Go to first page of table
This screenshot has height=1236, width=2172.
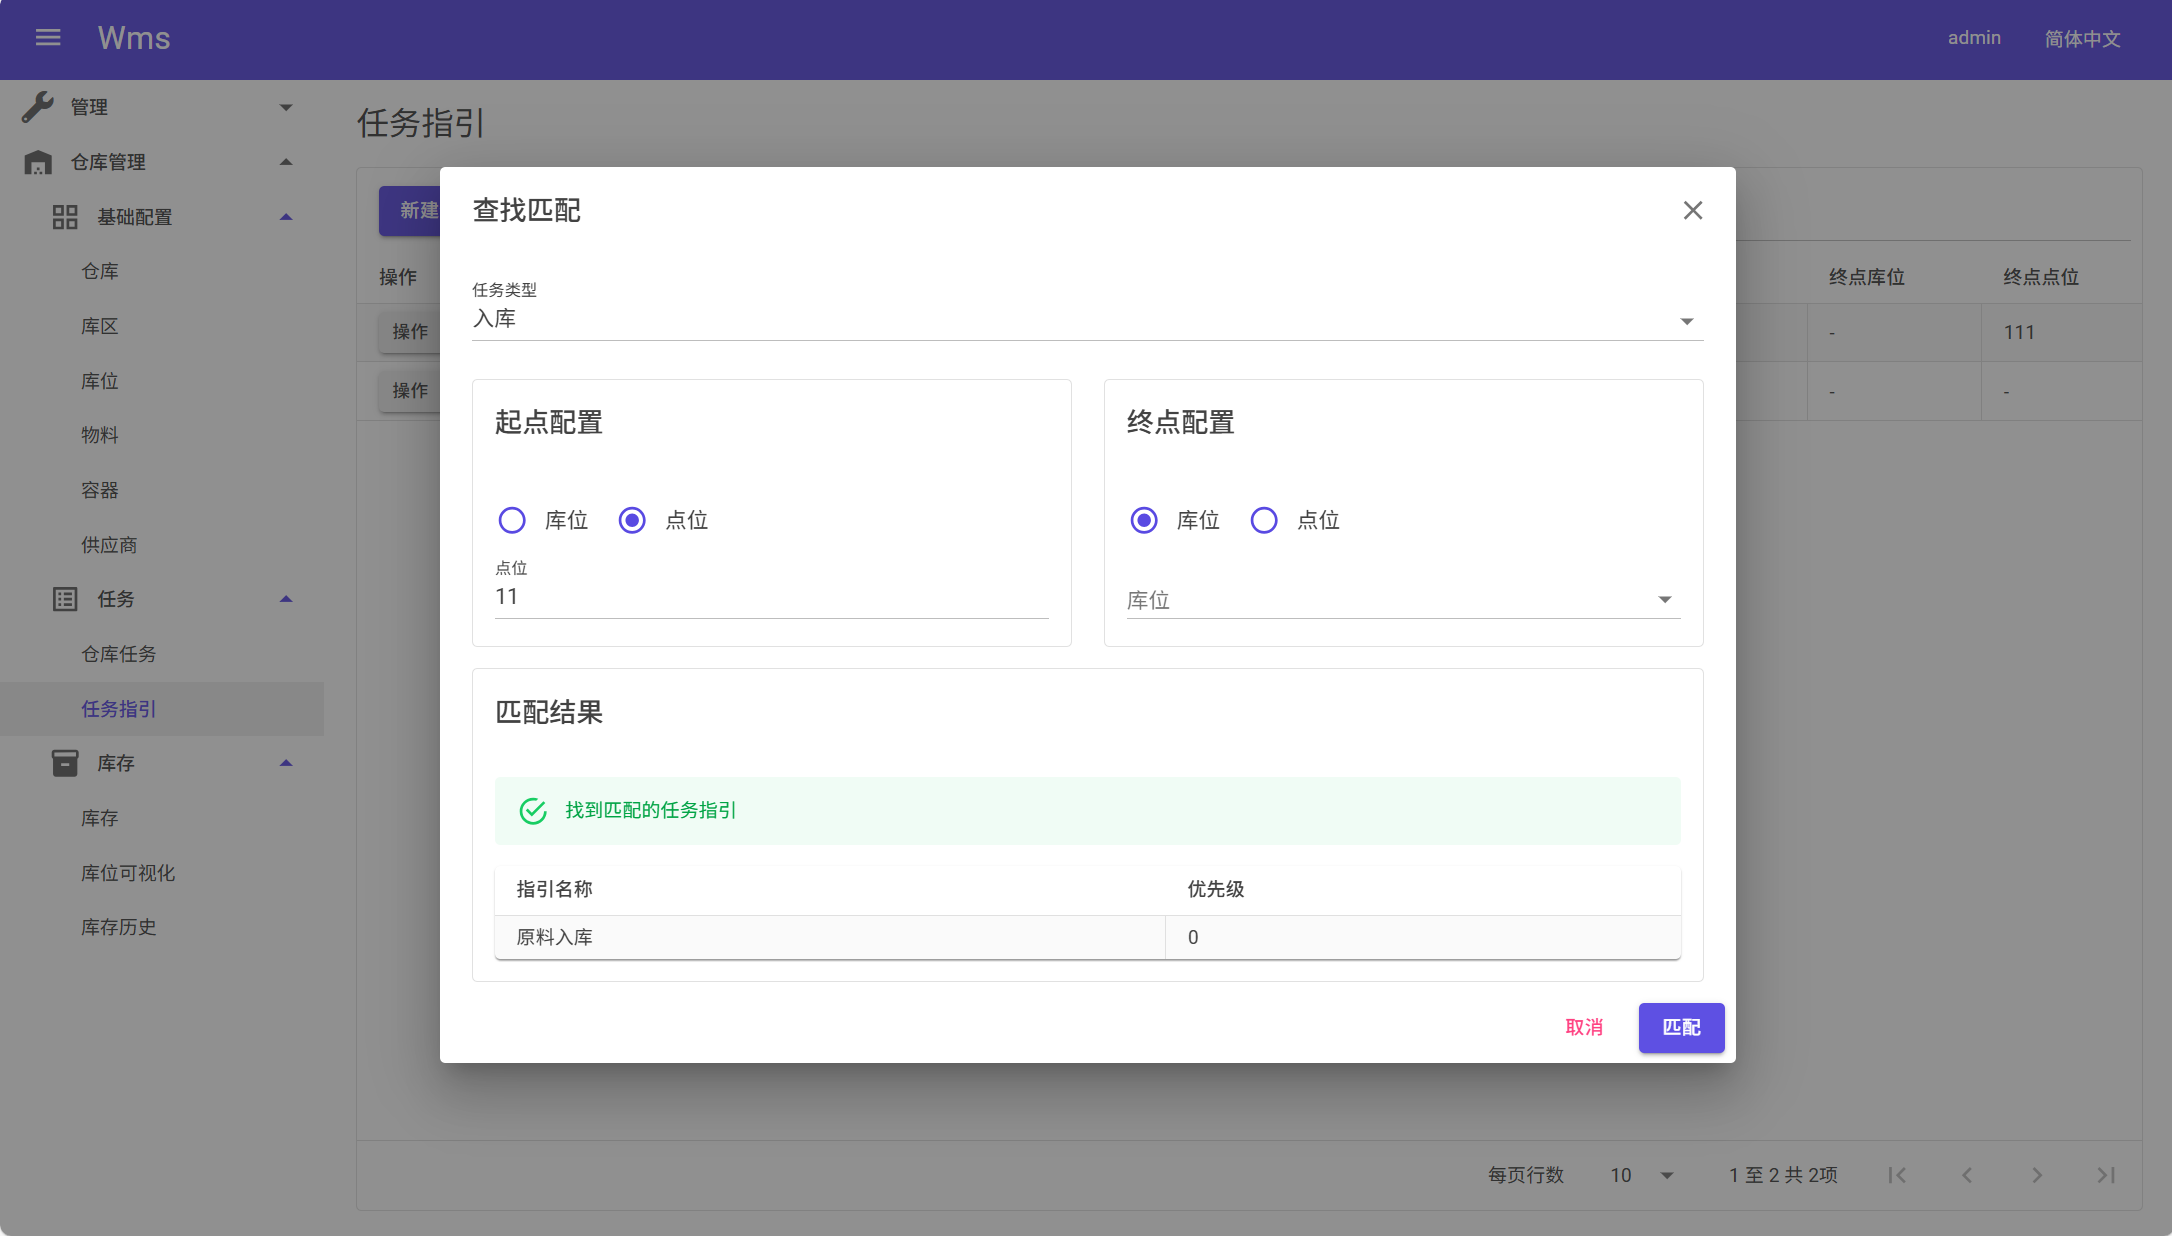pyautogui.click(x=1897, y=1175)
